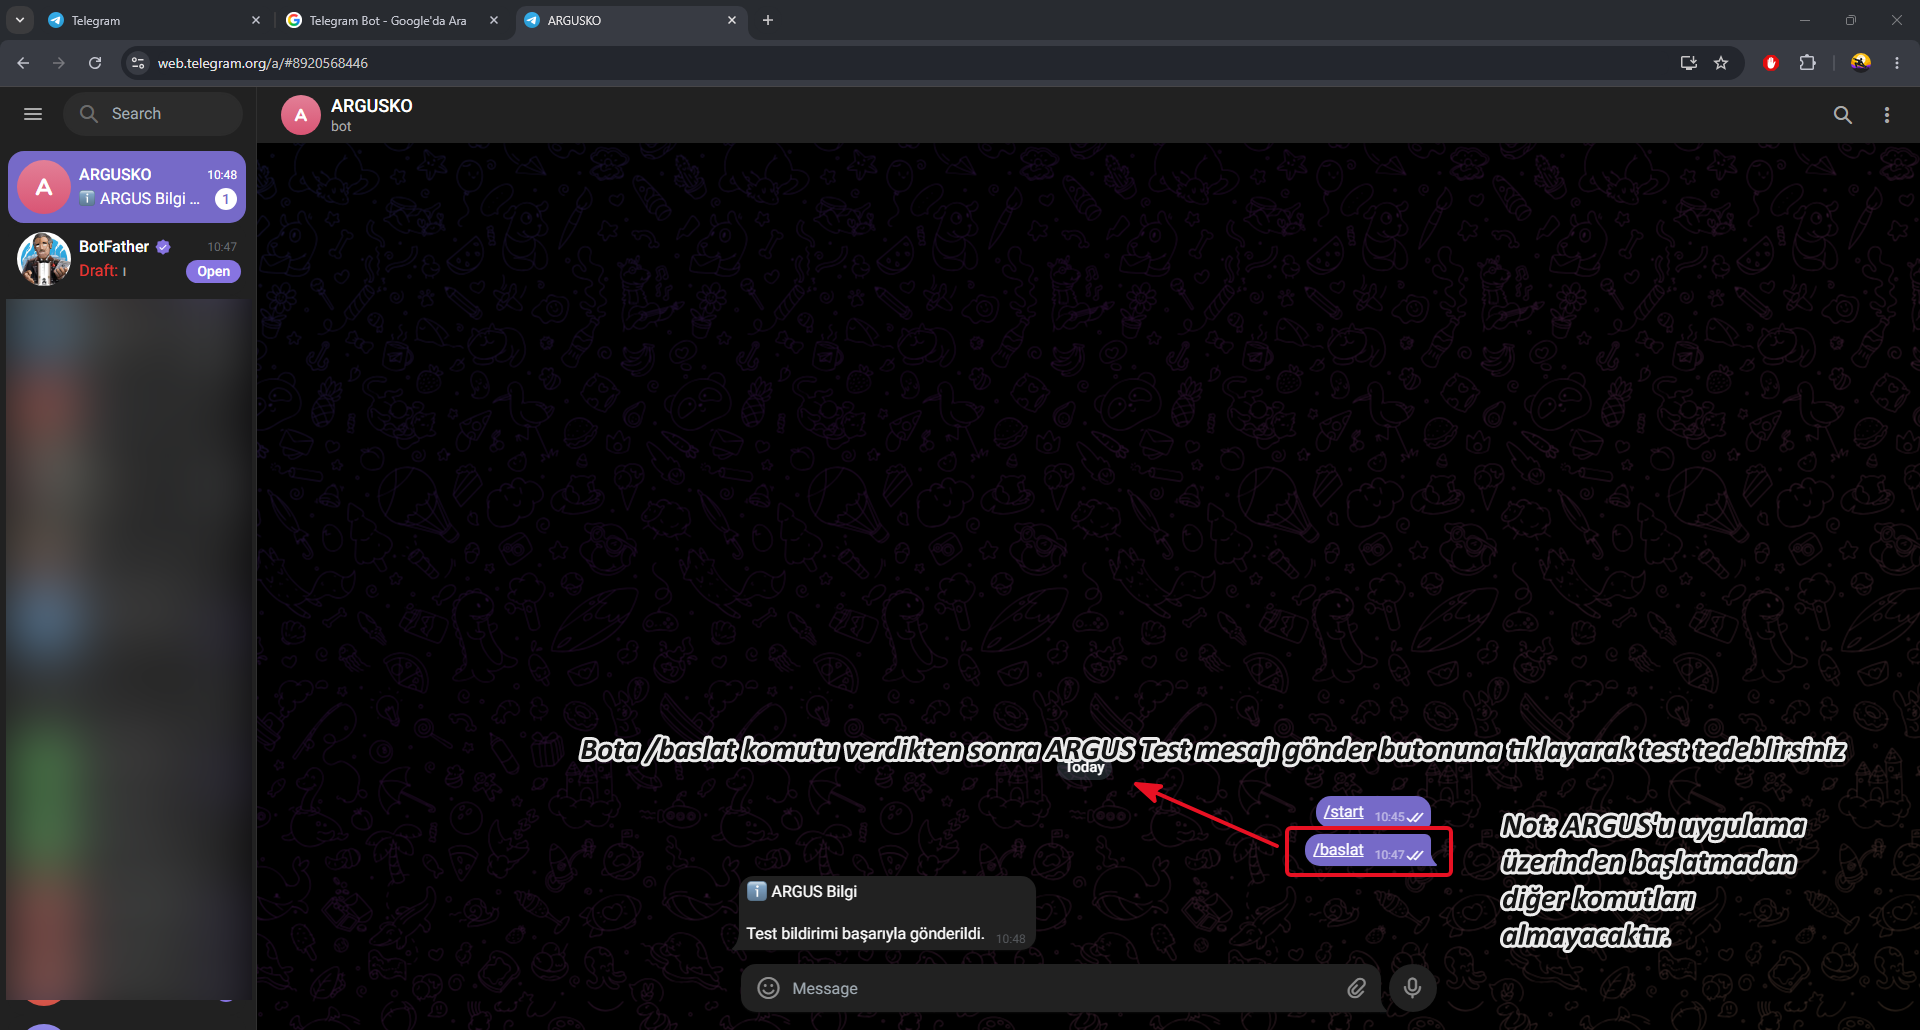1920x1030 pixels.
Task: Go forward in browser history
Action: coord(59,63)
